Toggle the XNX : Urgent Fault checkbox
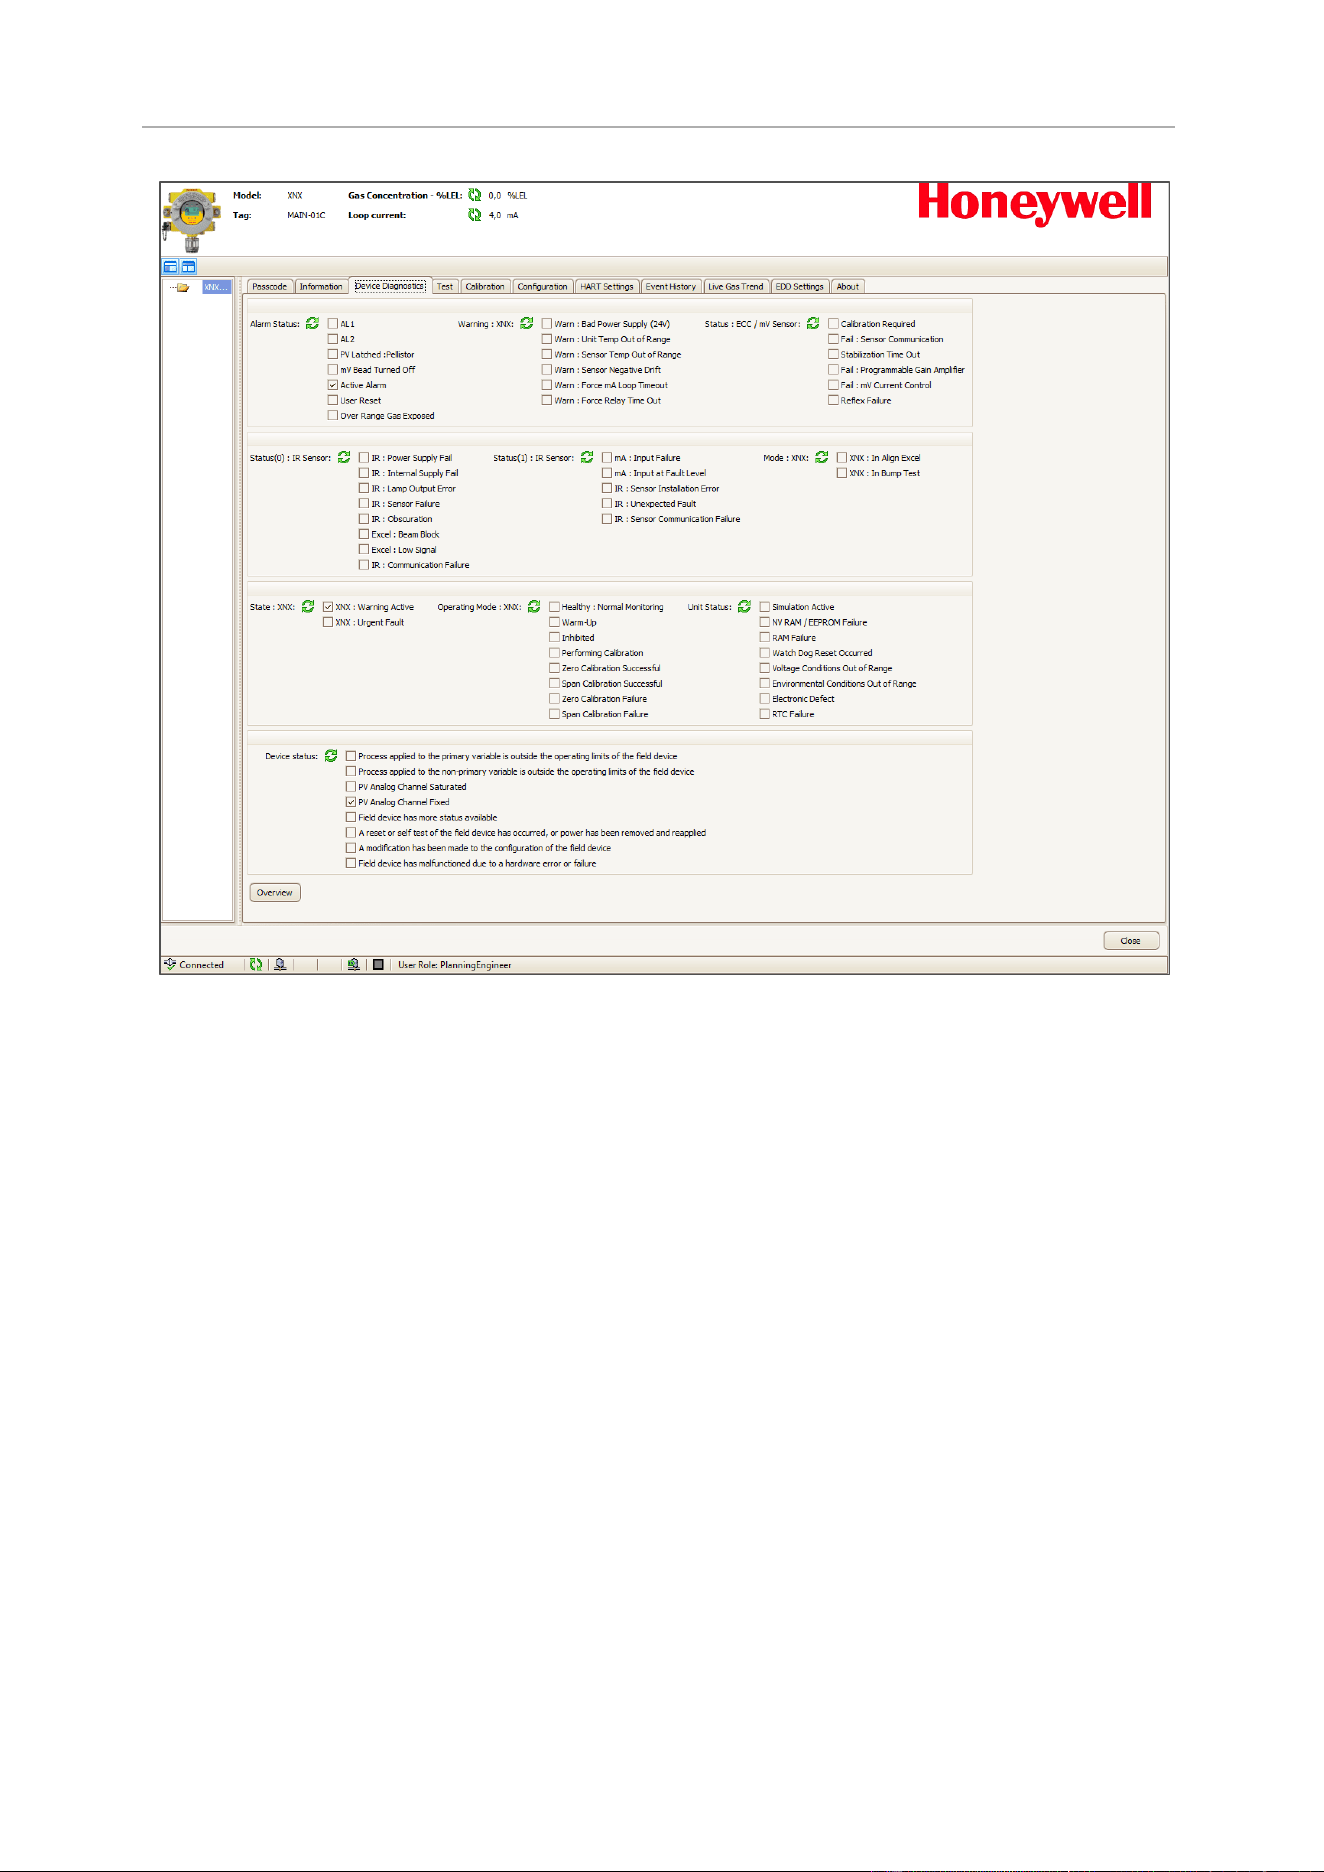1324x1872 pixels. [x=328, y=622]
